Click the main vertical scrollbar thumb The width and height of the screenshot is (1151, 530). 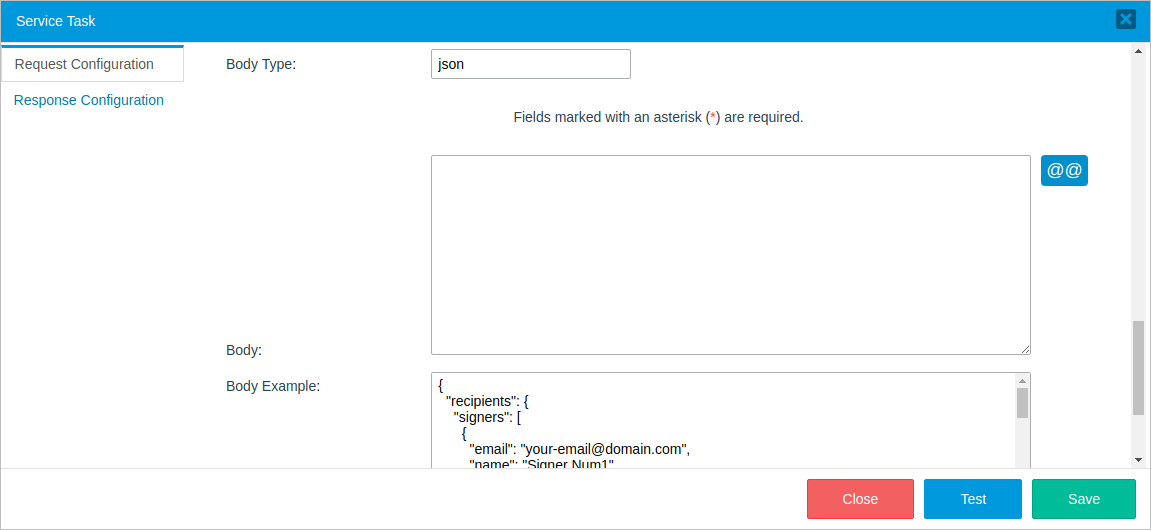[1138, 367]
